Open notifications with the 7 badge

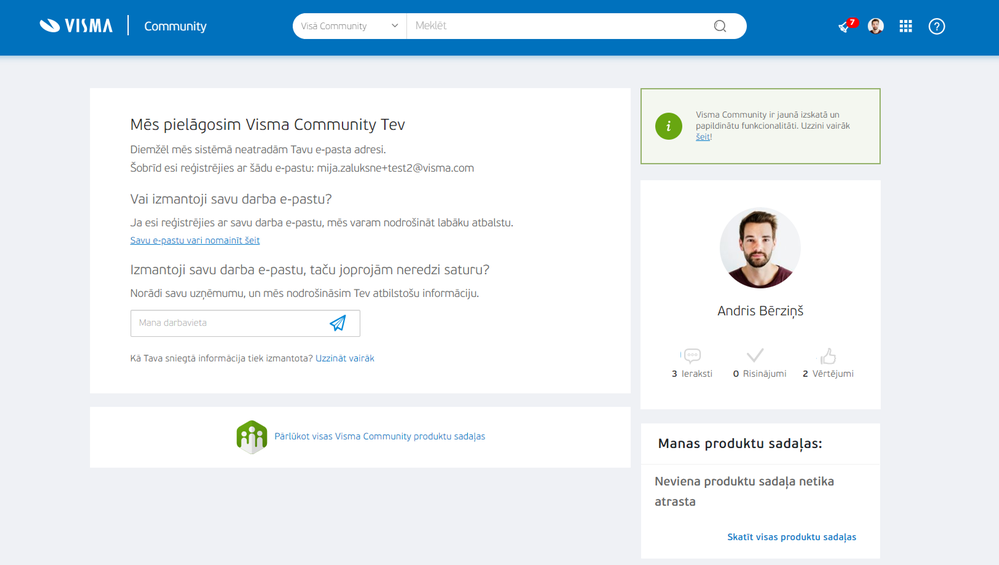847,26
